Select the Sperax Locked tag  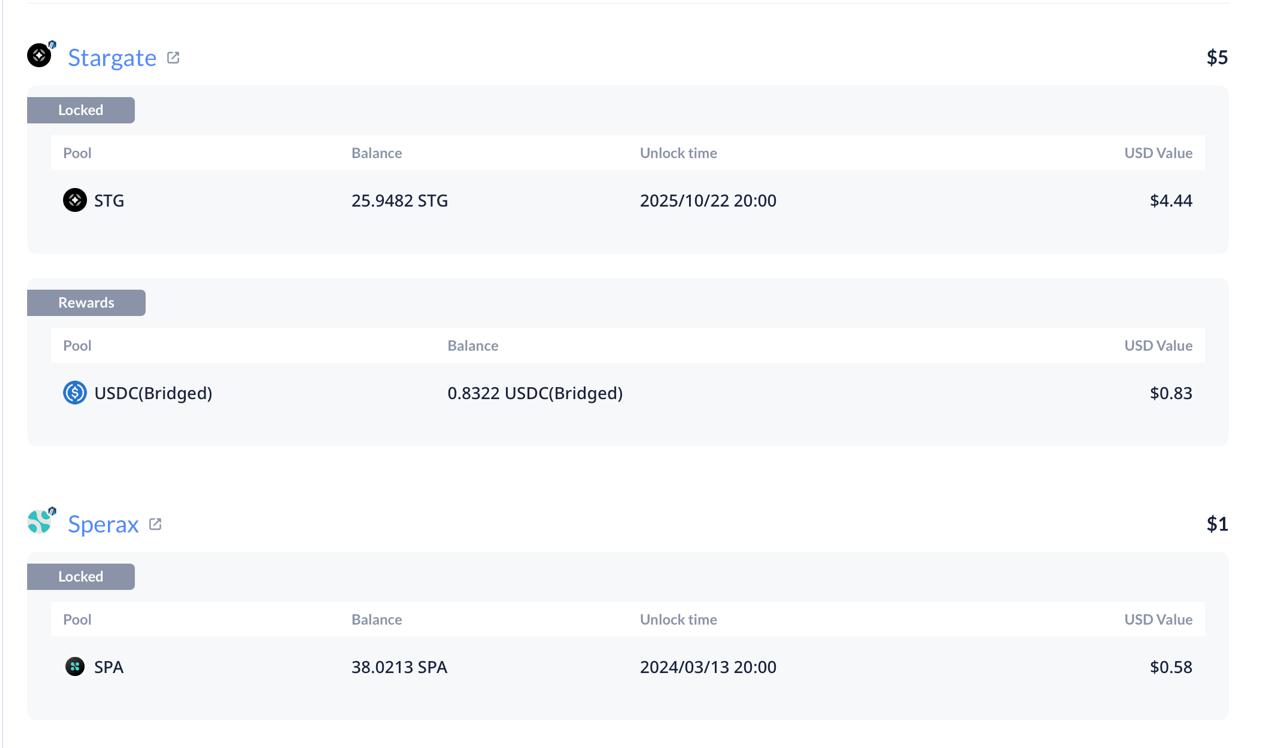[81, 576]
